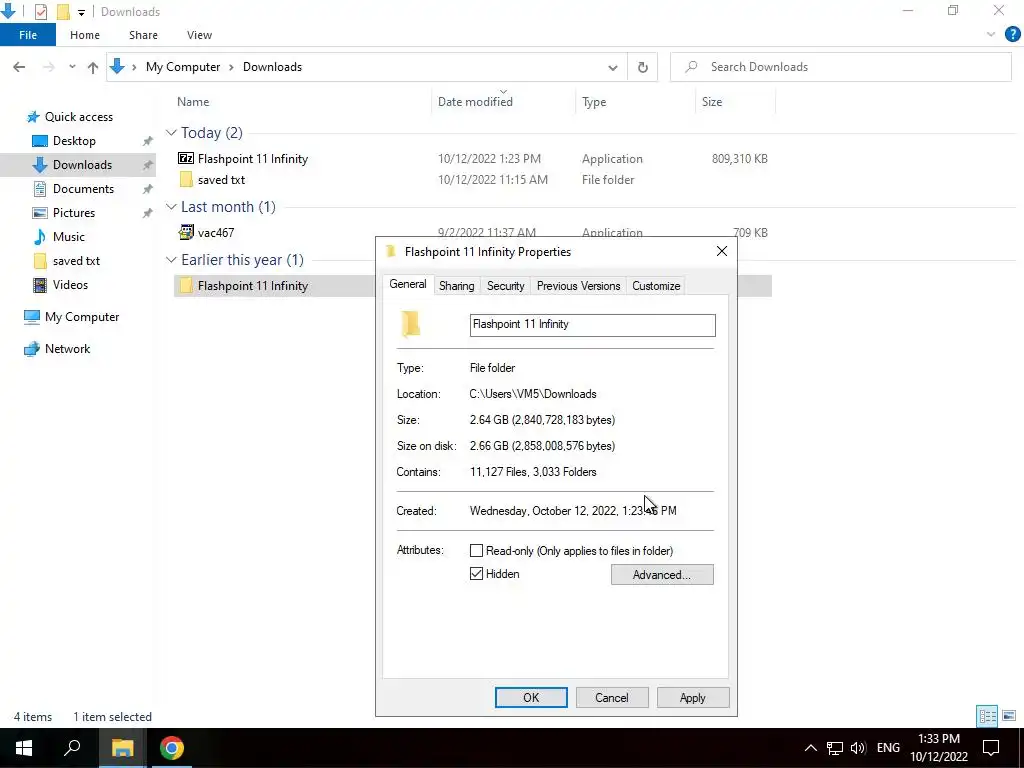Click the Search Downloads box
Viewport: 1024px width, 768px height.
[x=840, y=67]
